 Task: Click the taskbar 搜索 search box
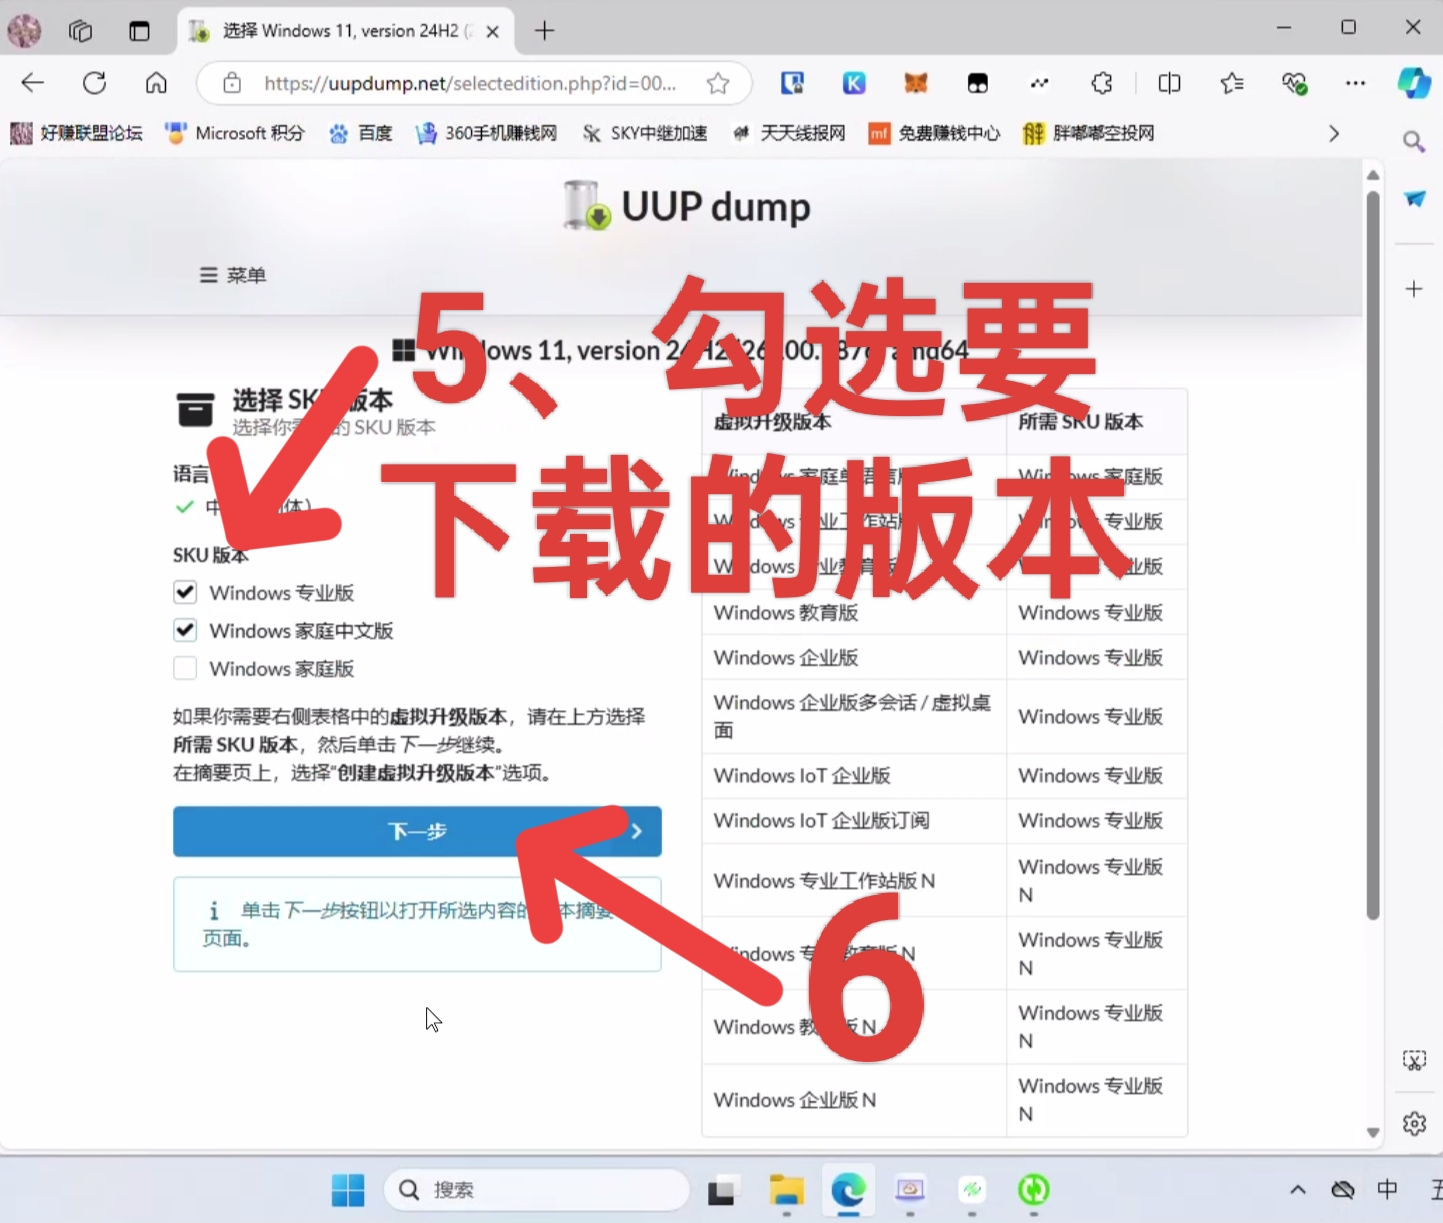point(537,1190)
